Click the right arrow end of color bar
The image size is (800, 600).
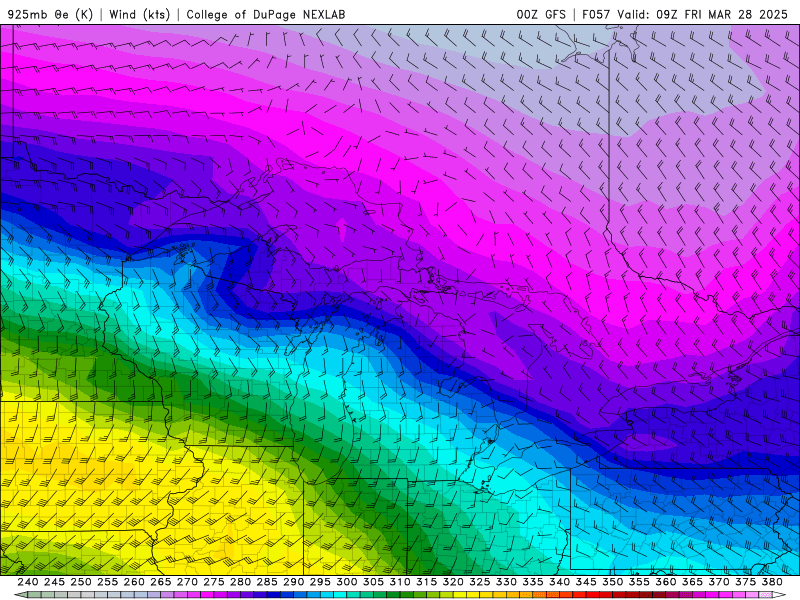point(779,595)
